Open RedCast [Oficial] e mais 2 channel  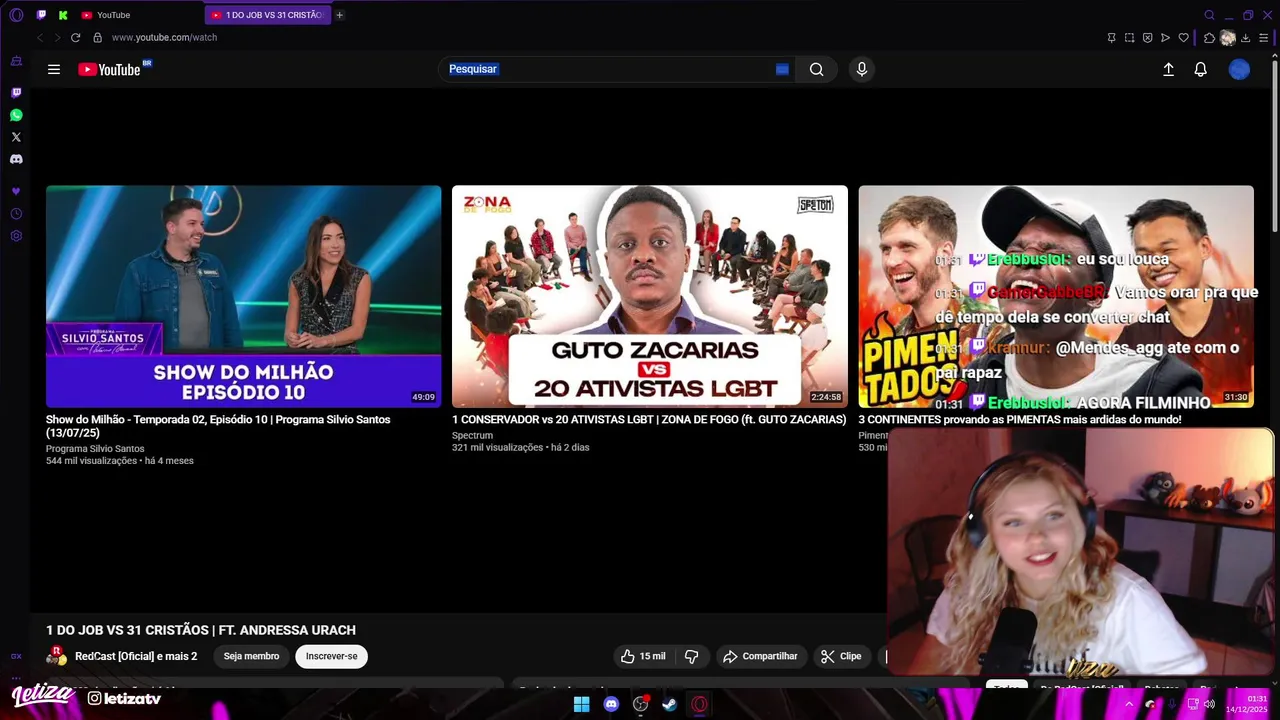tap(136, 656)
